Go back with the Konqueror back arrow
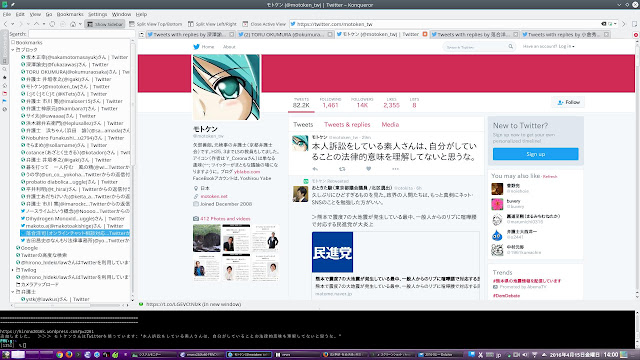The width and height of the screenshot is (640, 360). 5,24
